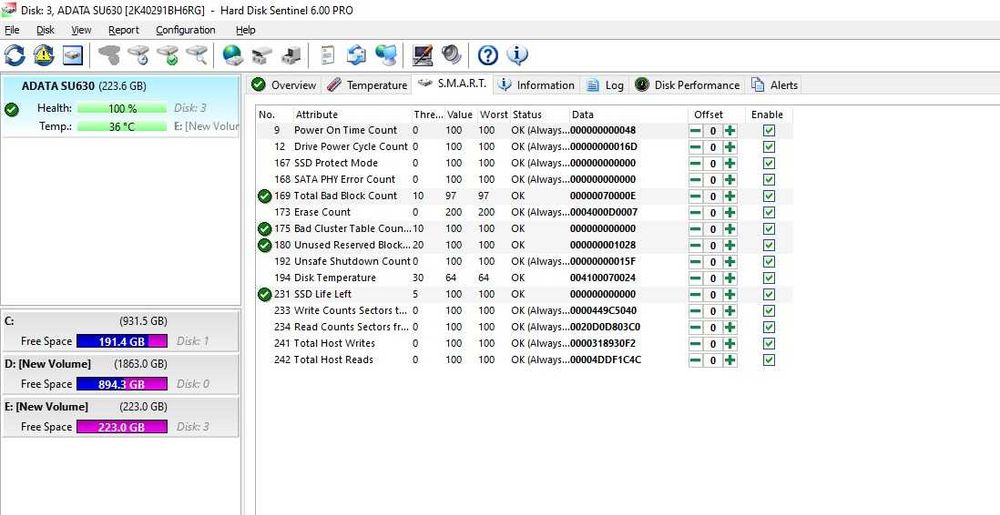Image resolution: width=1000 pixels, height=515 pixels.
Task: Open the Information tab
Action: 538,85
